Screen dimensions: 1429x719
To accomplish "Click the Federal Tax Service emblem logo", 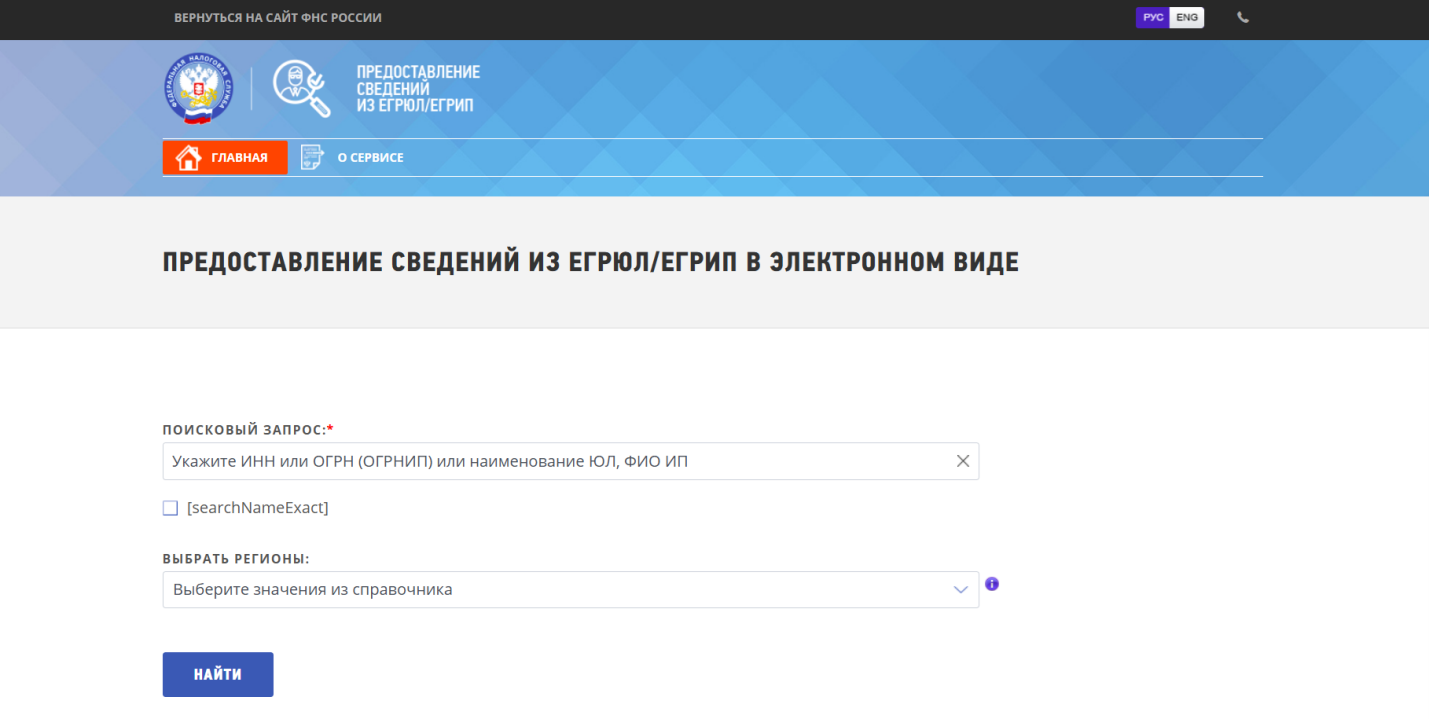I will pyautogui.click(x=197, y=88).
